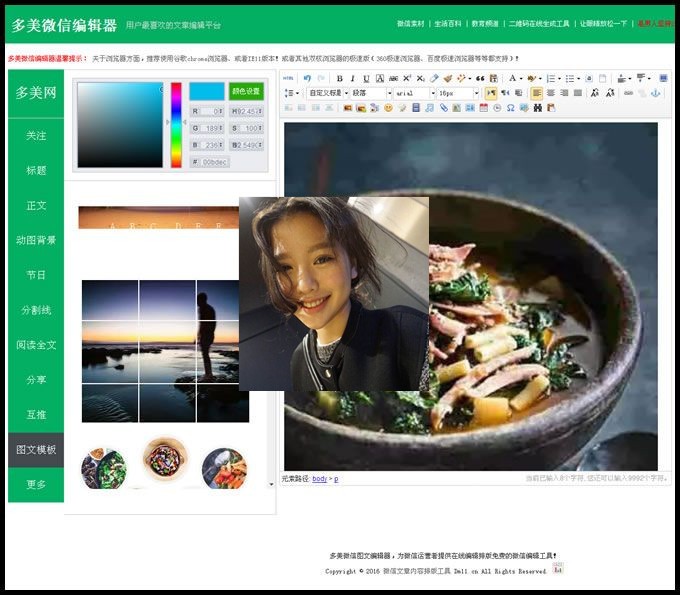The width and height of the screenshot is (680, 595).
Task: Click the undo arrow icon
Action: (x=307, y=78)
